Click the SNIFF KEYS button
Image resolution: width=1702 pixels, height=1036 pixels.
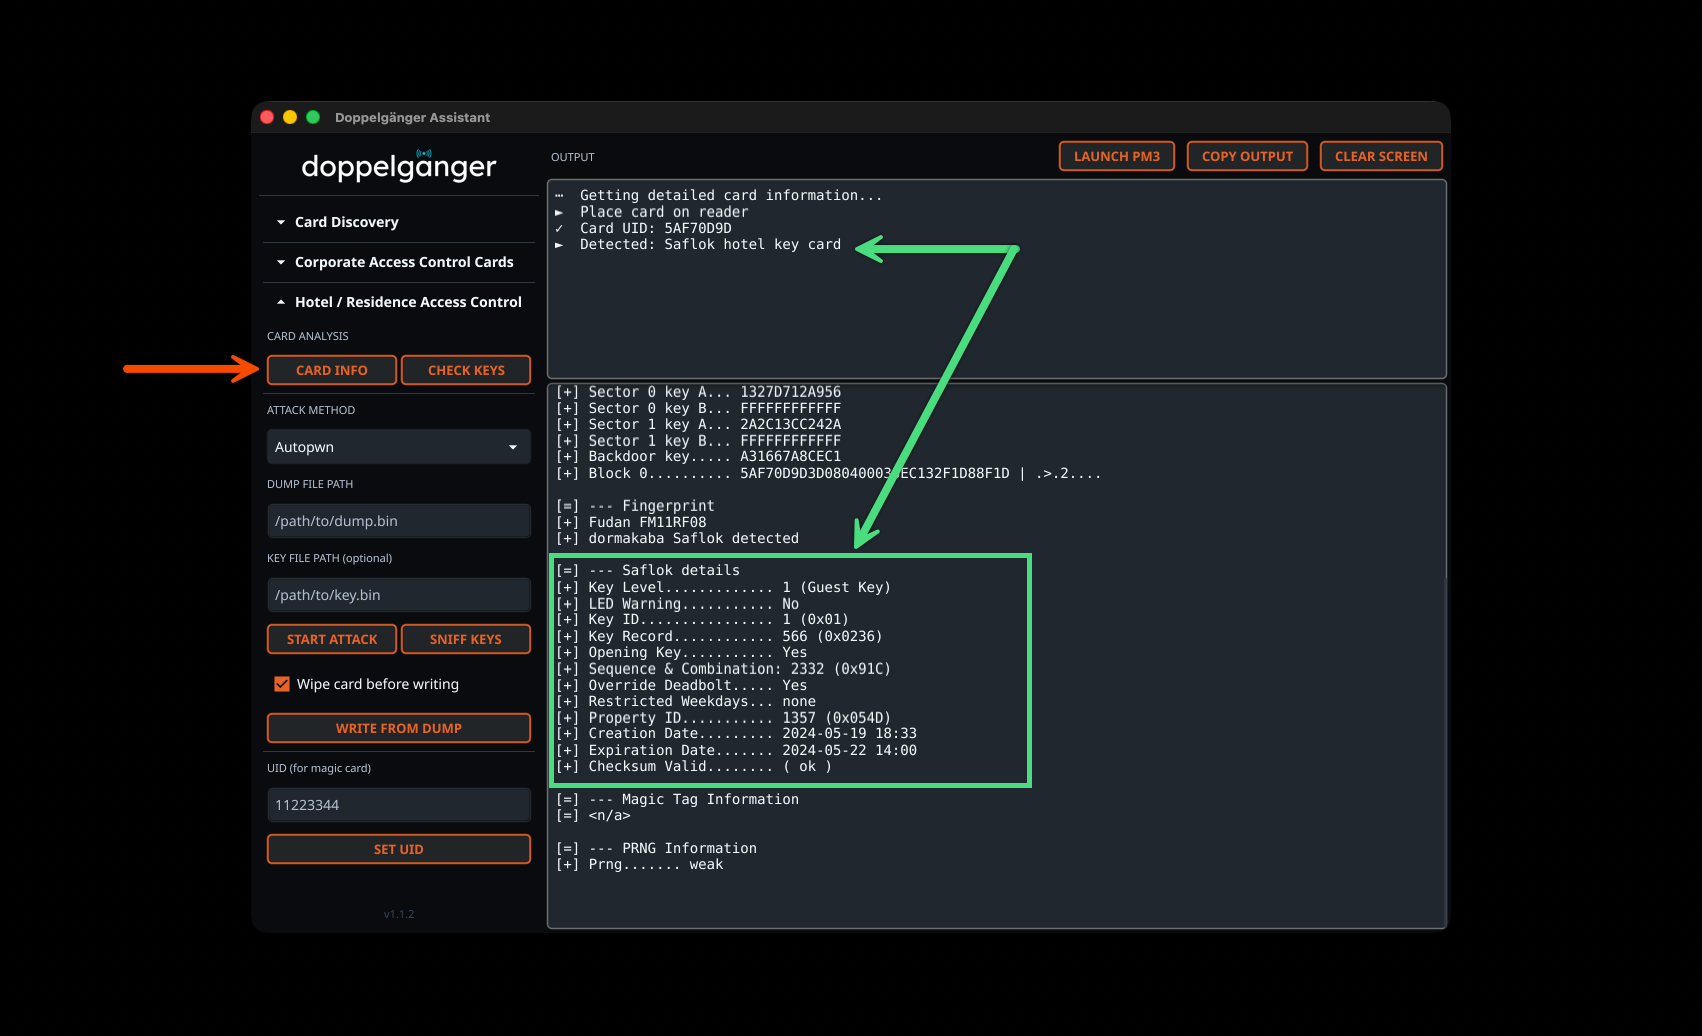[466, 639]
